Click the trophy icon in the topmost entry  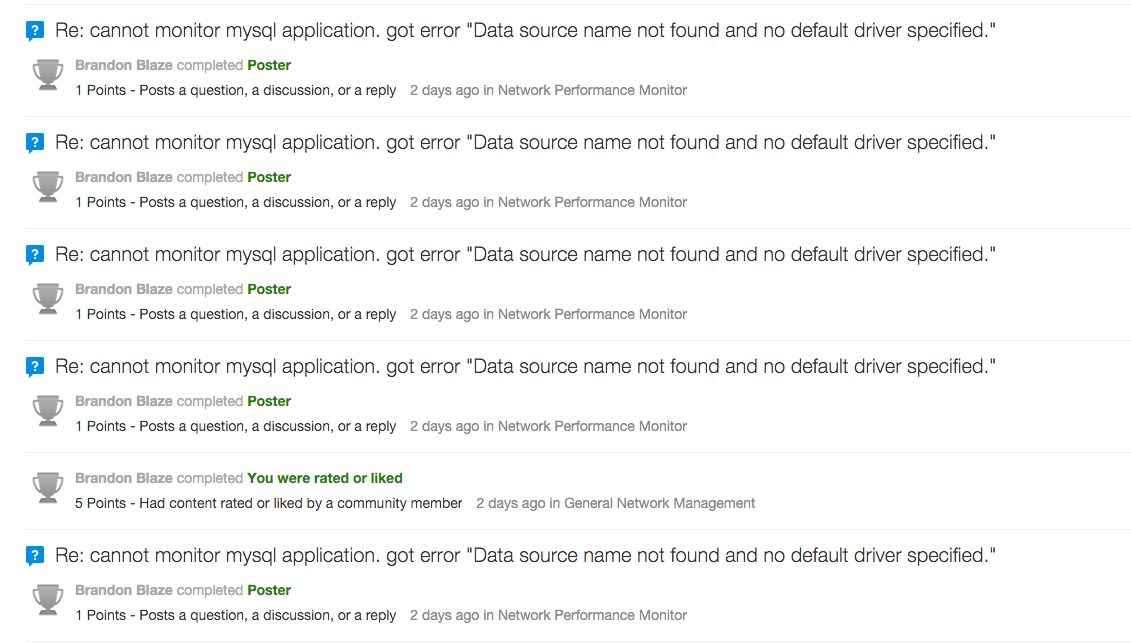pos(48,74)
